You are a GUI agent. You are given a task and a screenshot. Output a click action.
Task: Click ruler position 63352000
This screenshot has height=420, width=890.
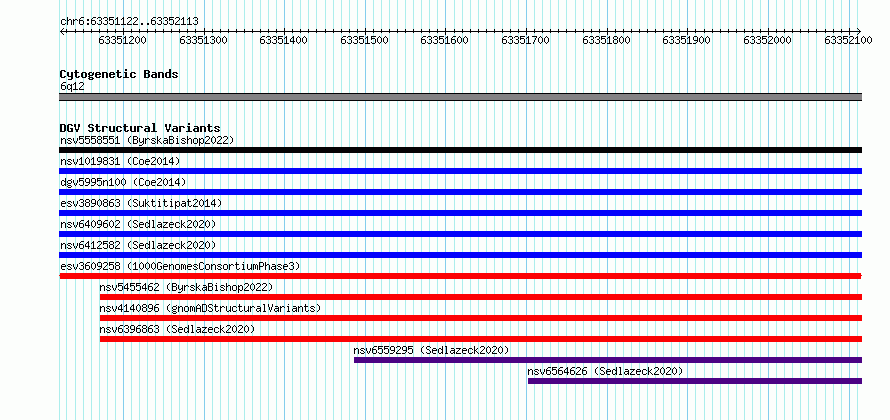tap(767, 41)
